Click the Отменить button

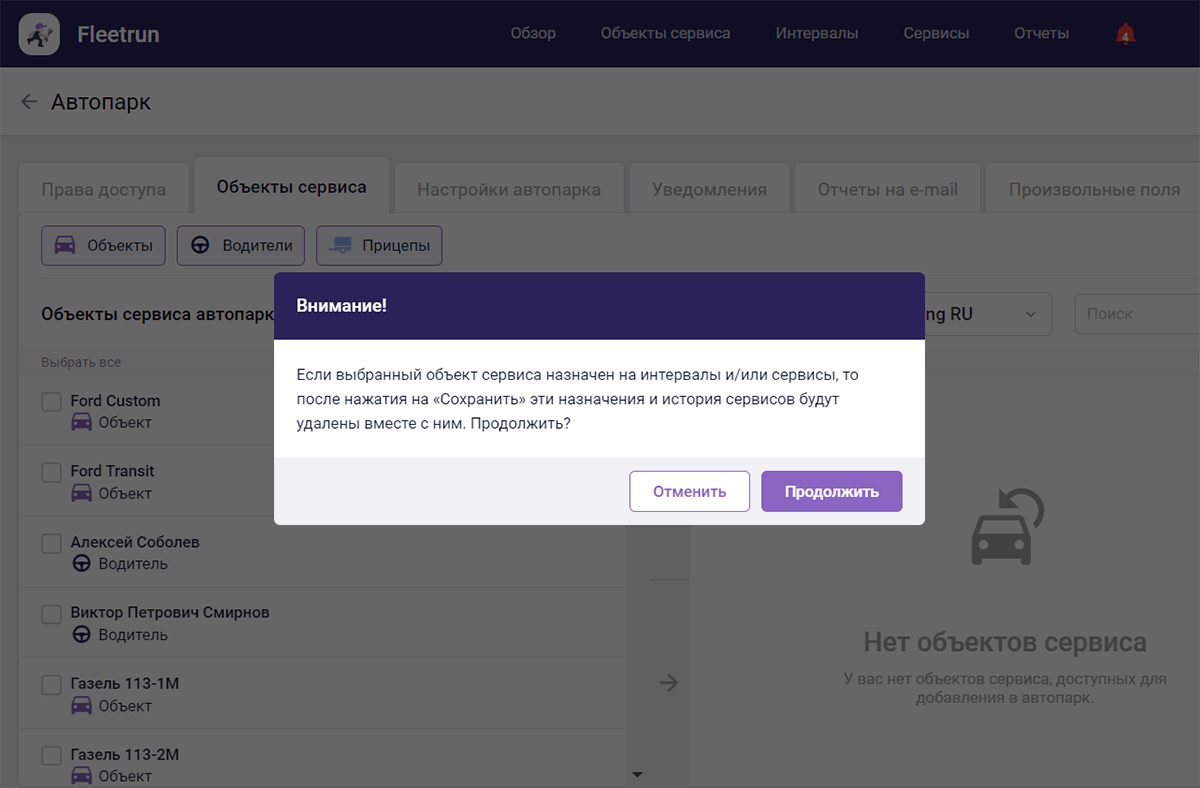pos(689,491)
